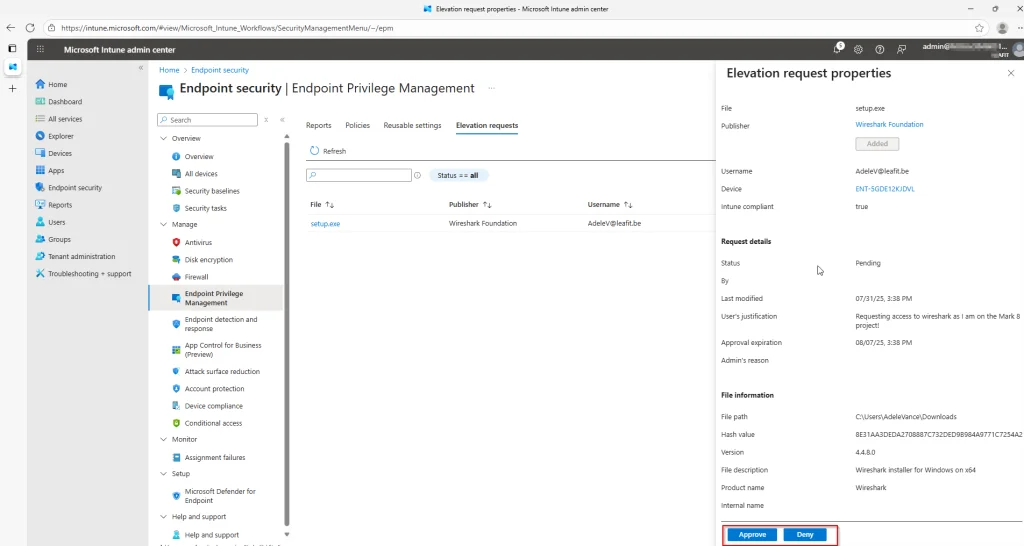This screenshot has width=1024, height=546.
Task: Open Antivirus icon under Manage
Action: 176,242
